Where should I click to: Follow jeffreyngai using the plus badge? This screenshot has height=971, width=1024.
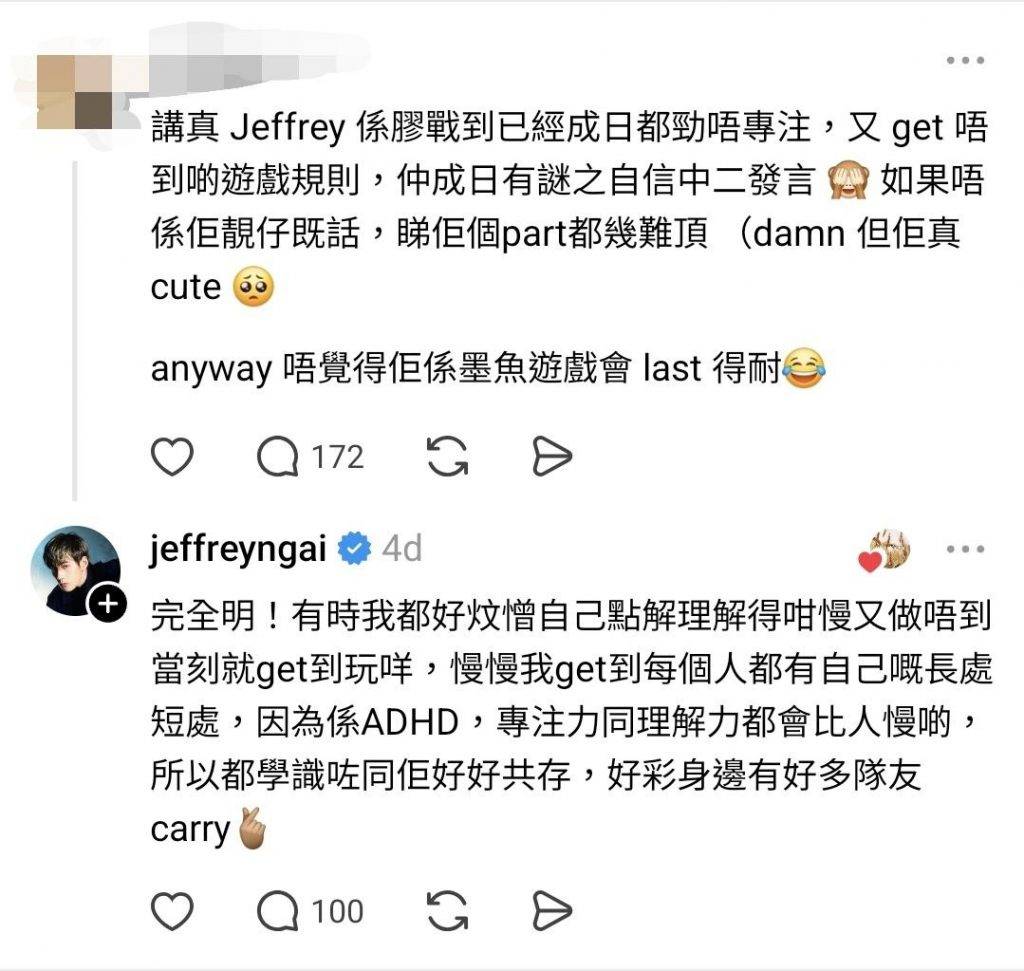click(108, 603)
